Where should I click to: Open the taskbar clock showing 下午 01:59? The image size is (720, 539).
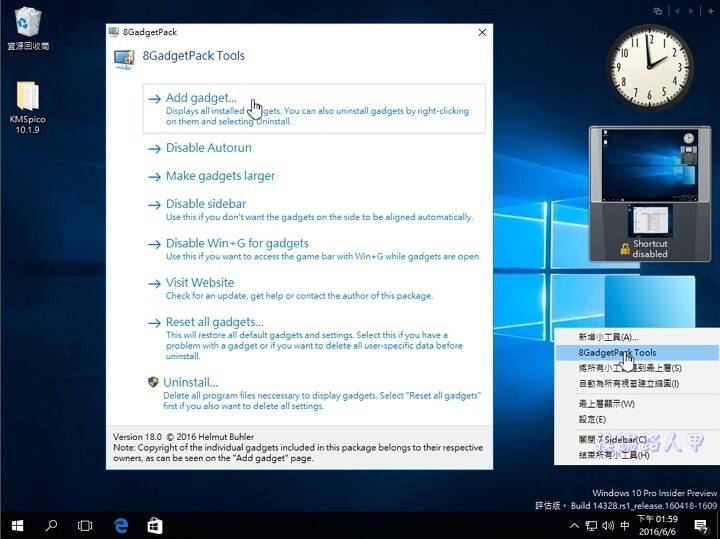coord(658,526)
